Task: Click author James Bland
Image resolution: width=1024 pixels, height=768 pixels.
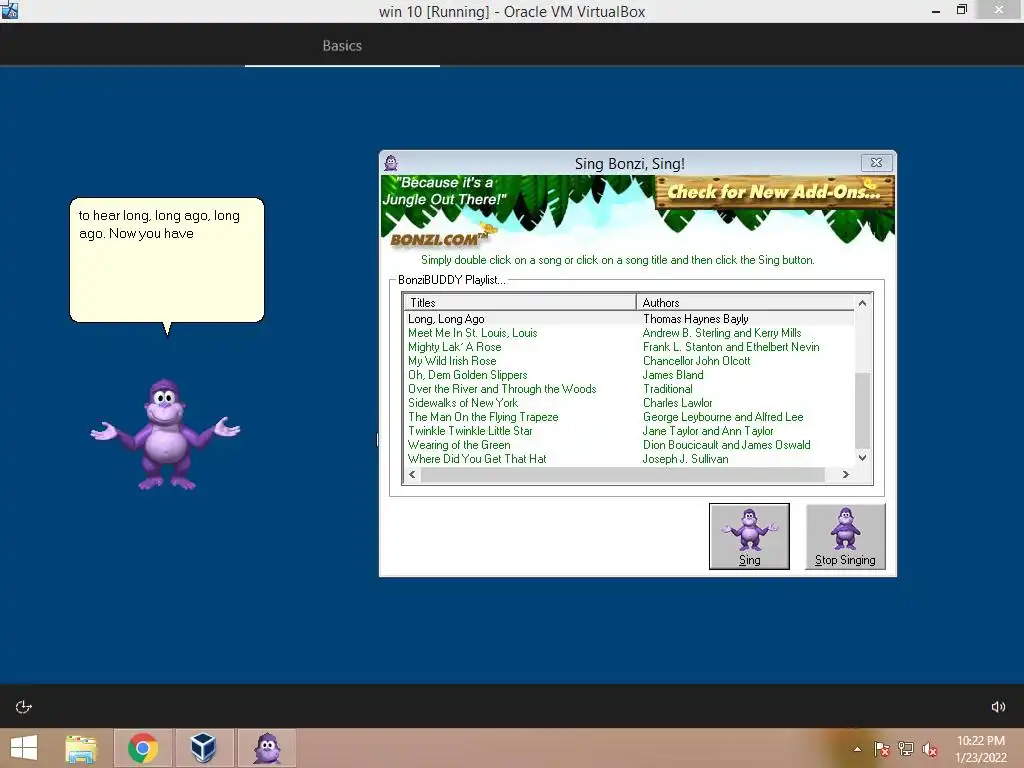Action: (x=673, y=375)
